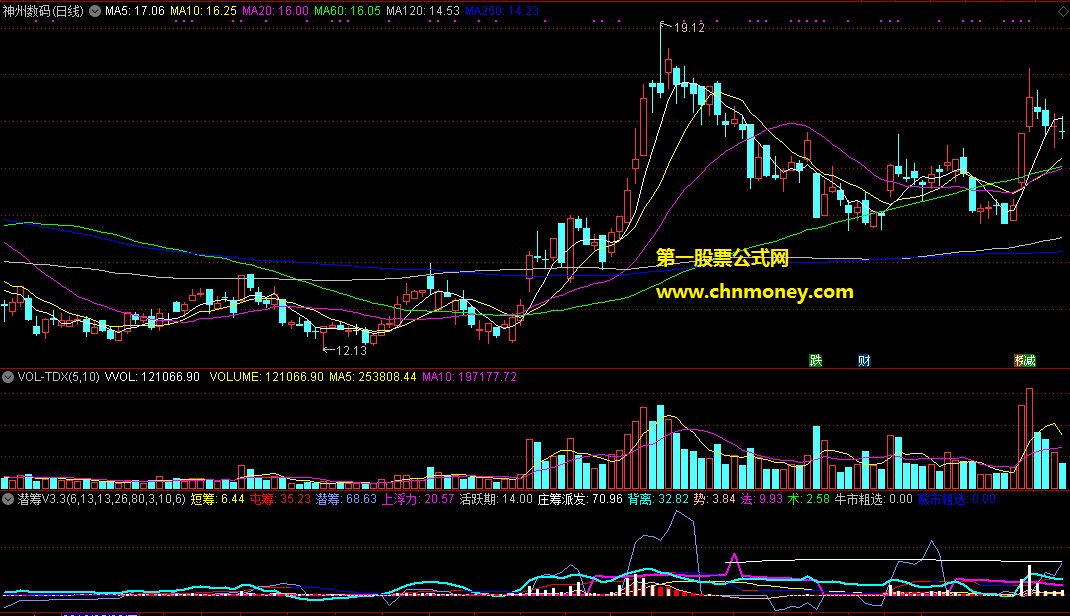Click the 潜筹V3.3(6,13,13,26,80,3,10,6) indicator name
This screenshot has width=1070, height=616.
101,499
